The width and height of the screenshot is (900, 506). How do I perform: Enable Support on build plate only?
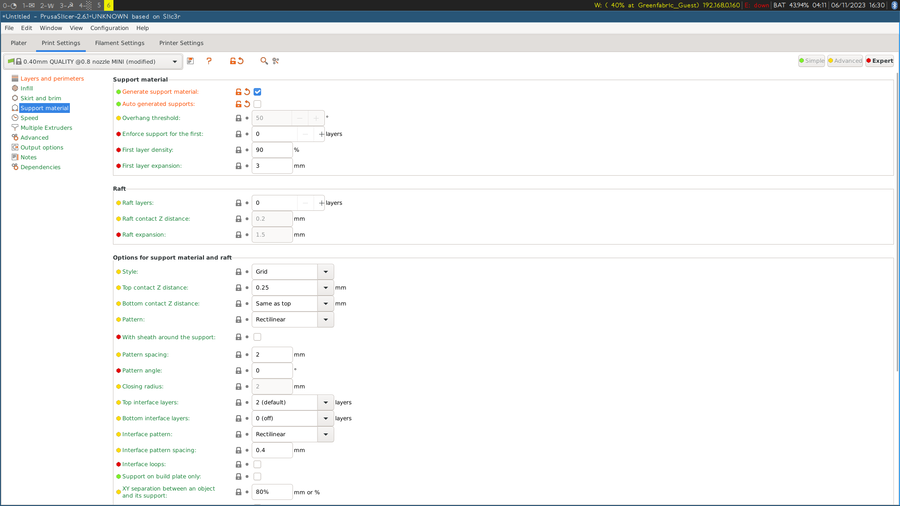[257, 476]
